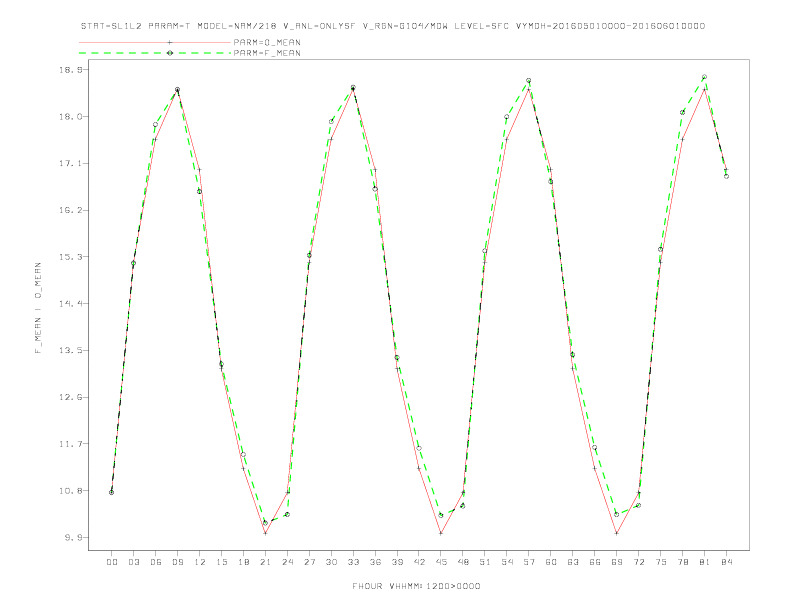Screen dimensions: 792x612
Task: Click the FHOUR VHHMM:1200>0000 x-axis label
Action: click(x=416, y=586)
